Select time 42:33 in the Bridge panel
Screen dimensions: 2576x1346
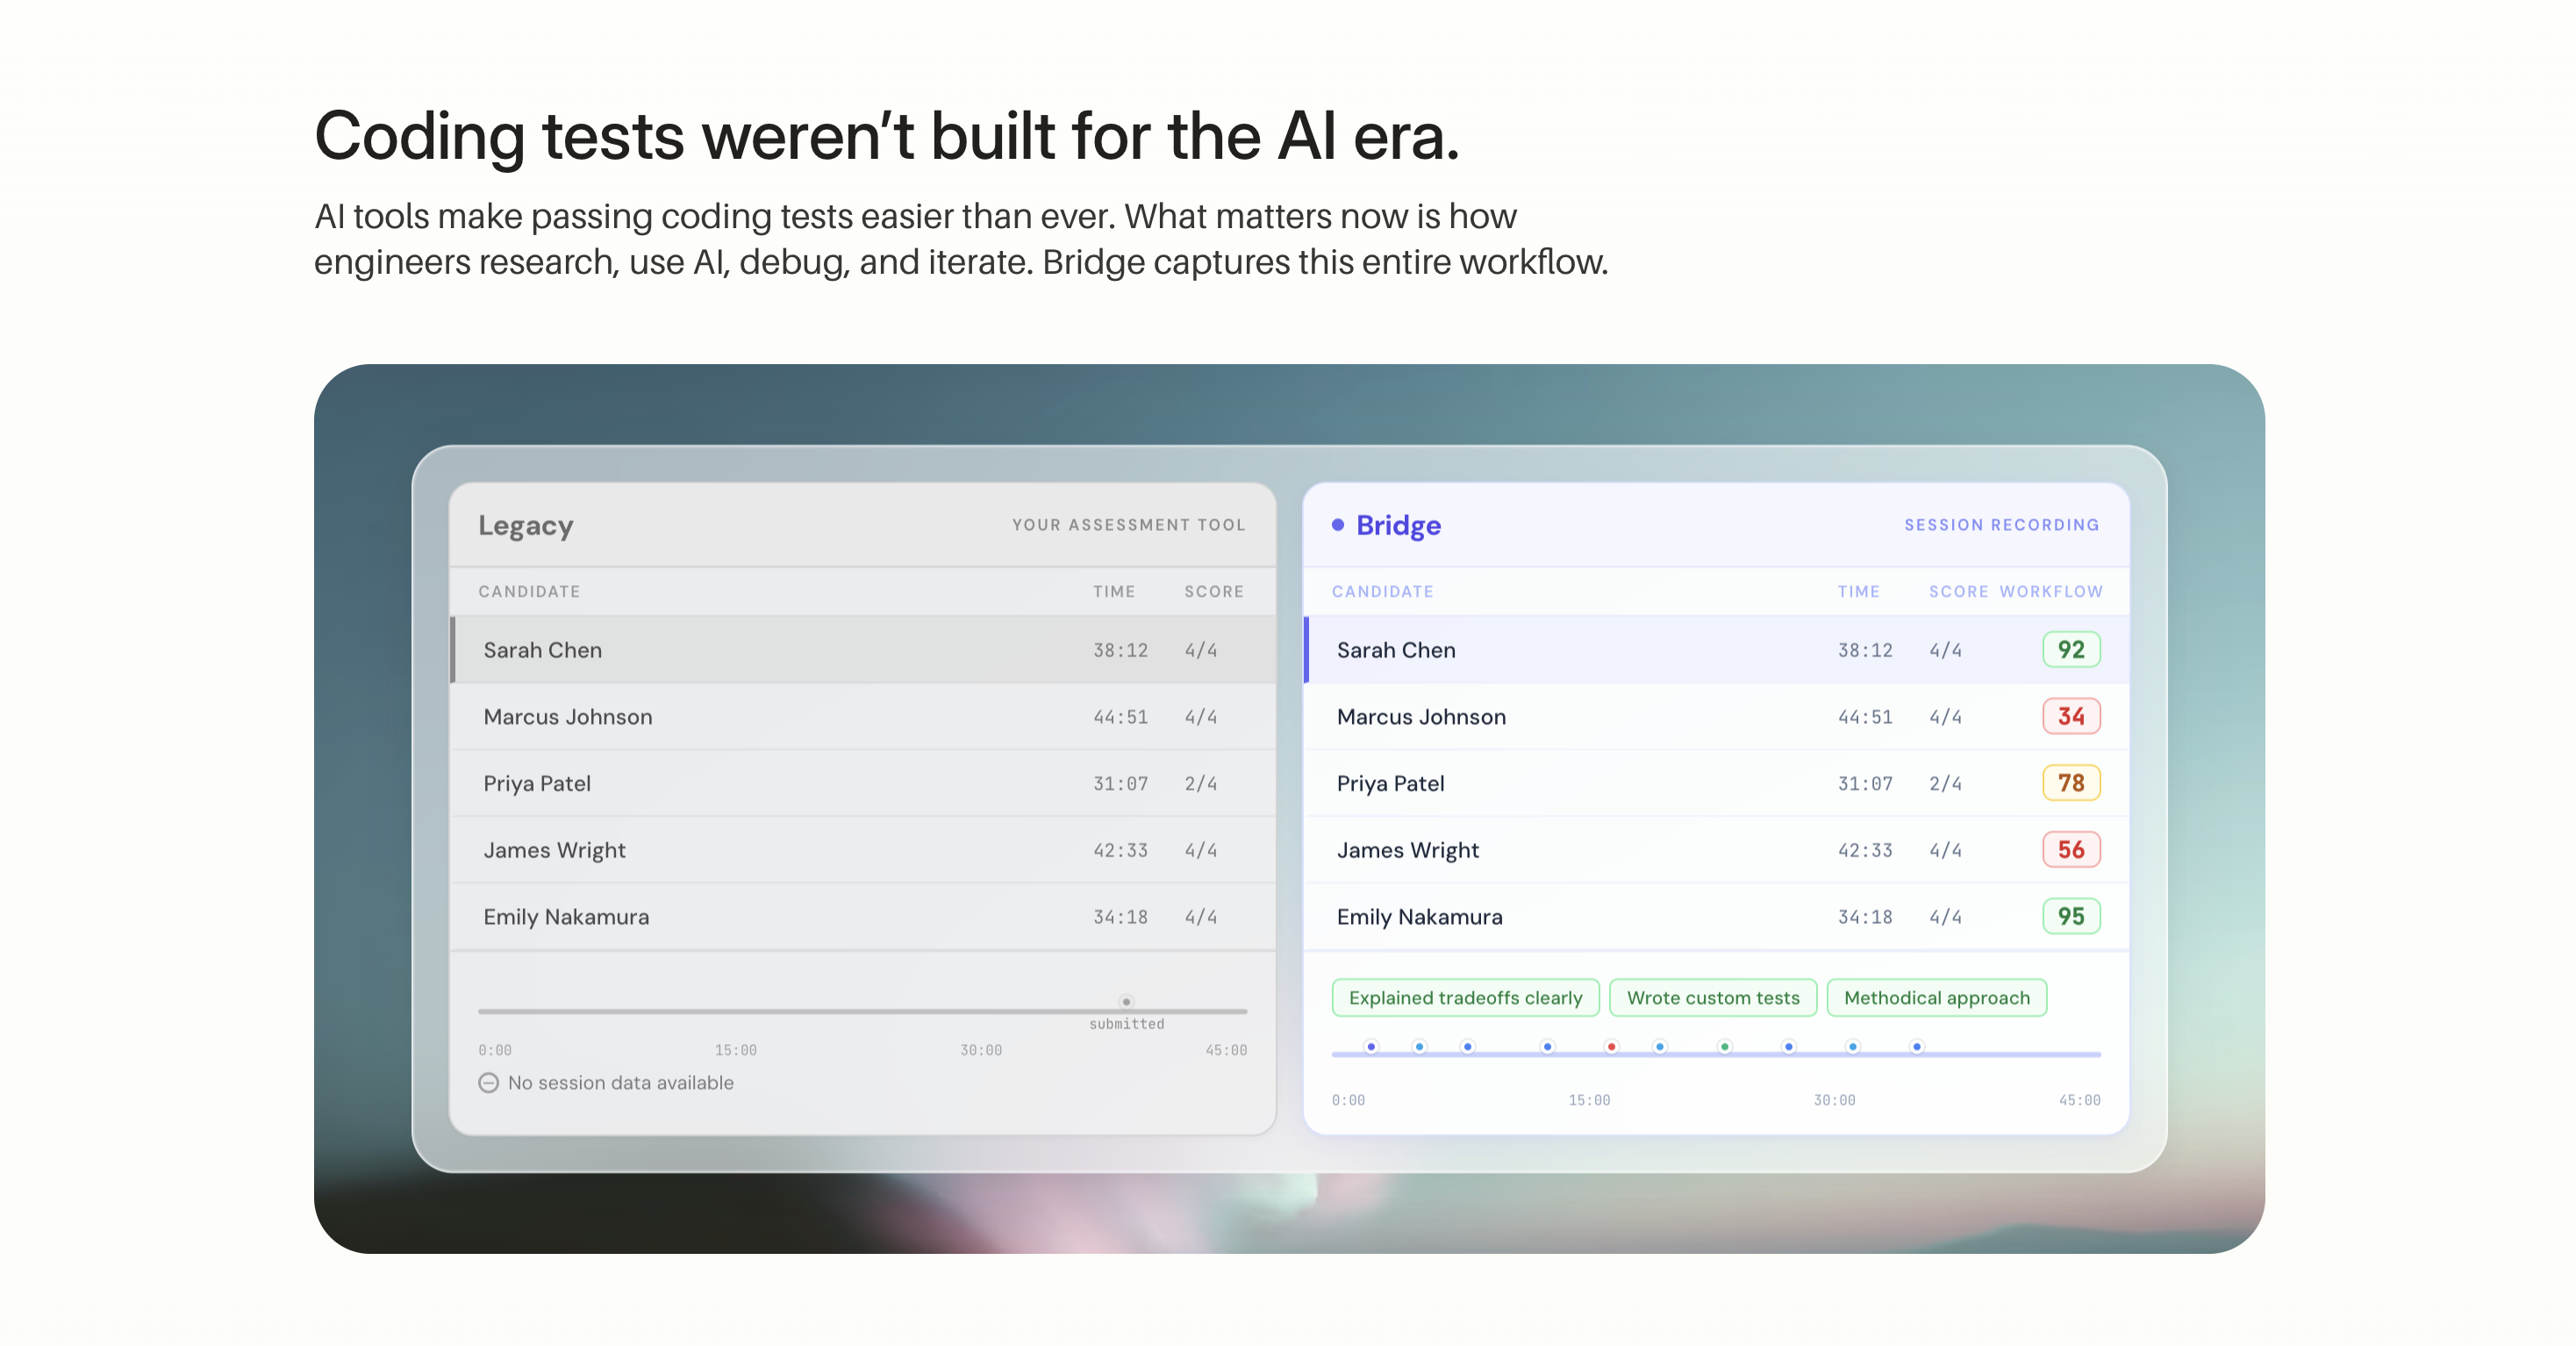pyautogui.click(x=1865, y=851)
